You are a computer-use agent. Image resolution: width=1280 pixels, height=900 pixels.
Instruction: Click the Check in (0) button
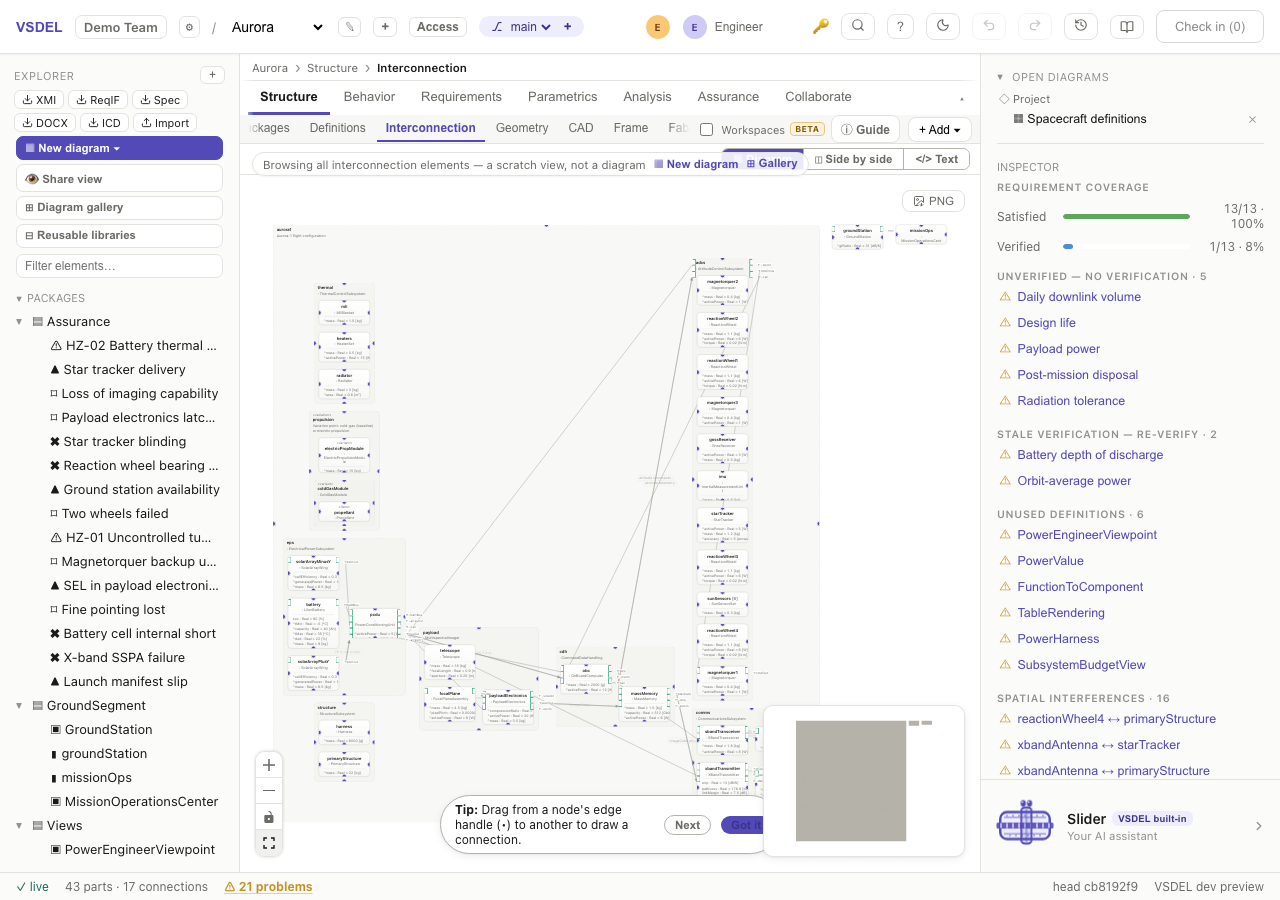click(1210, 27)
